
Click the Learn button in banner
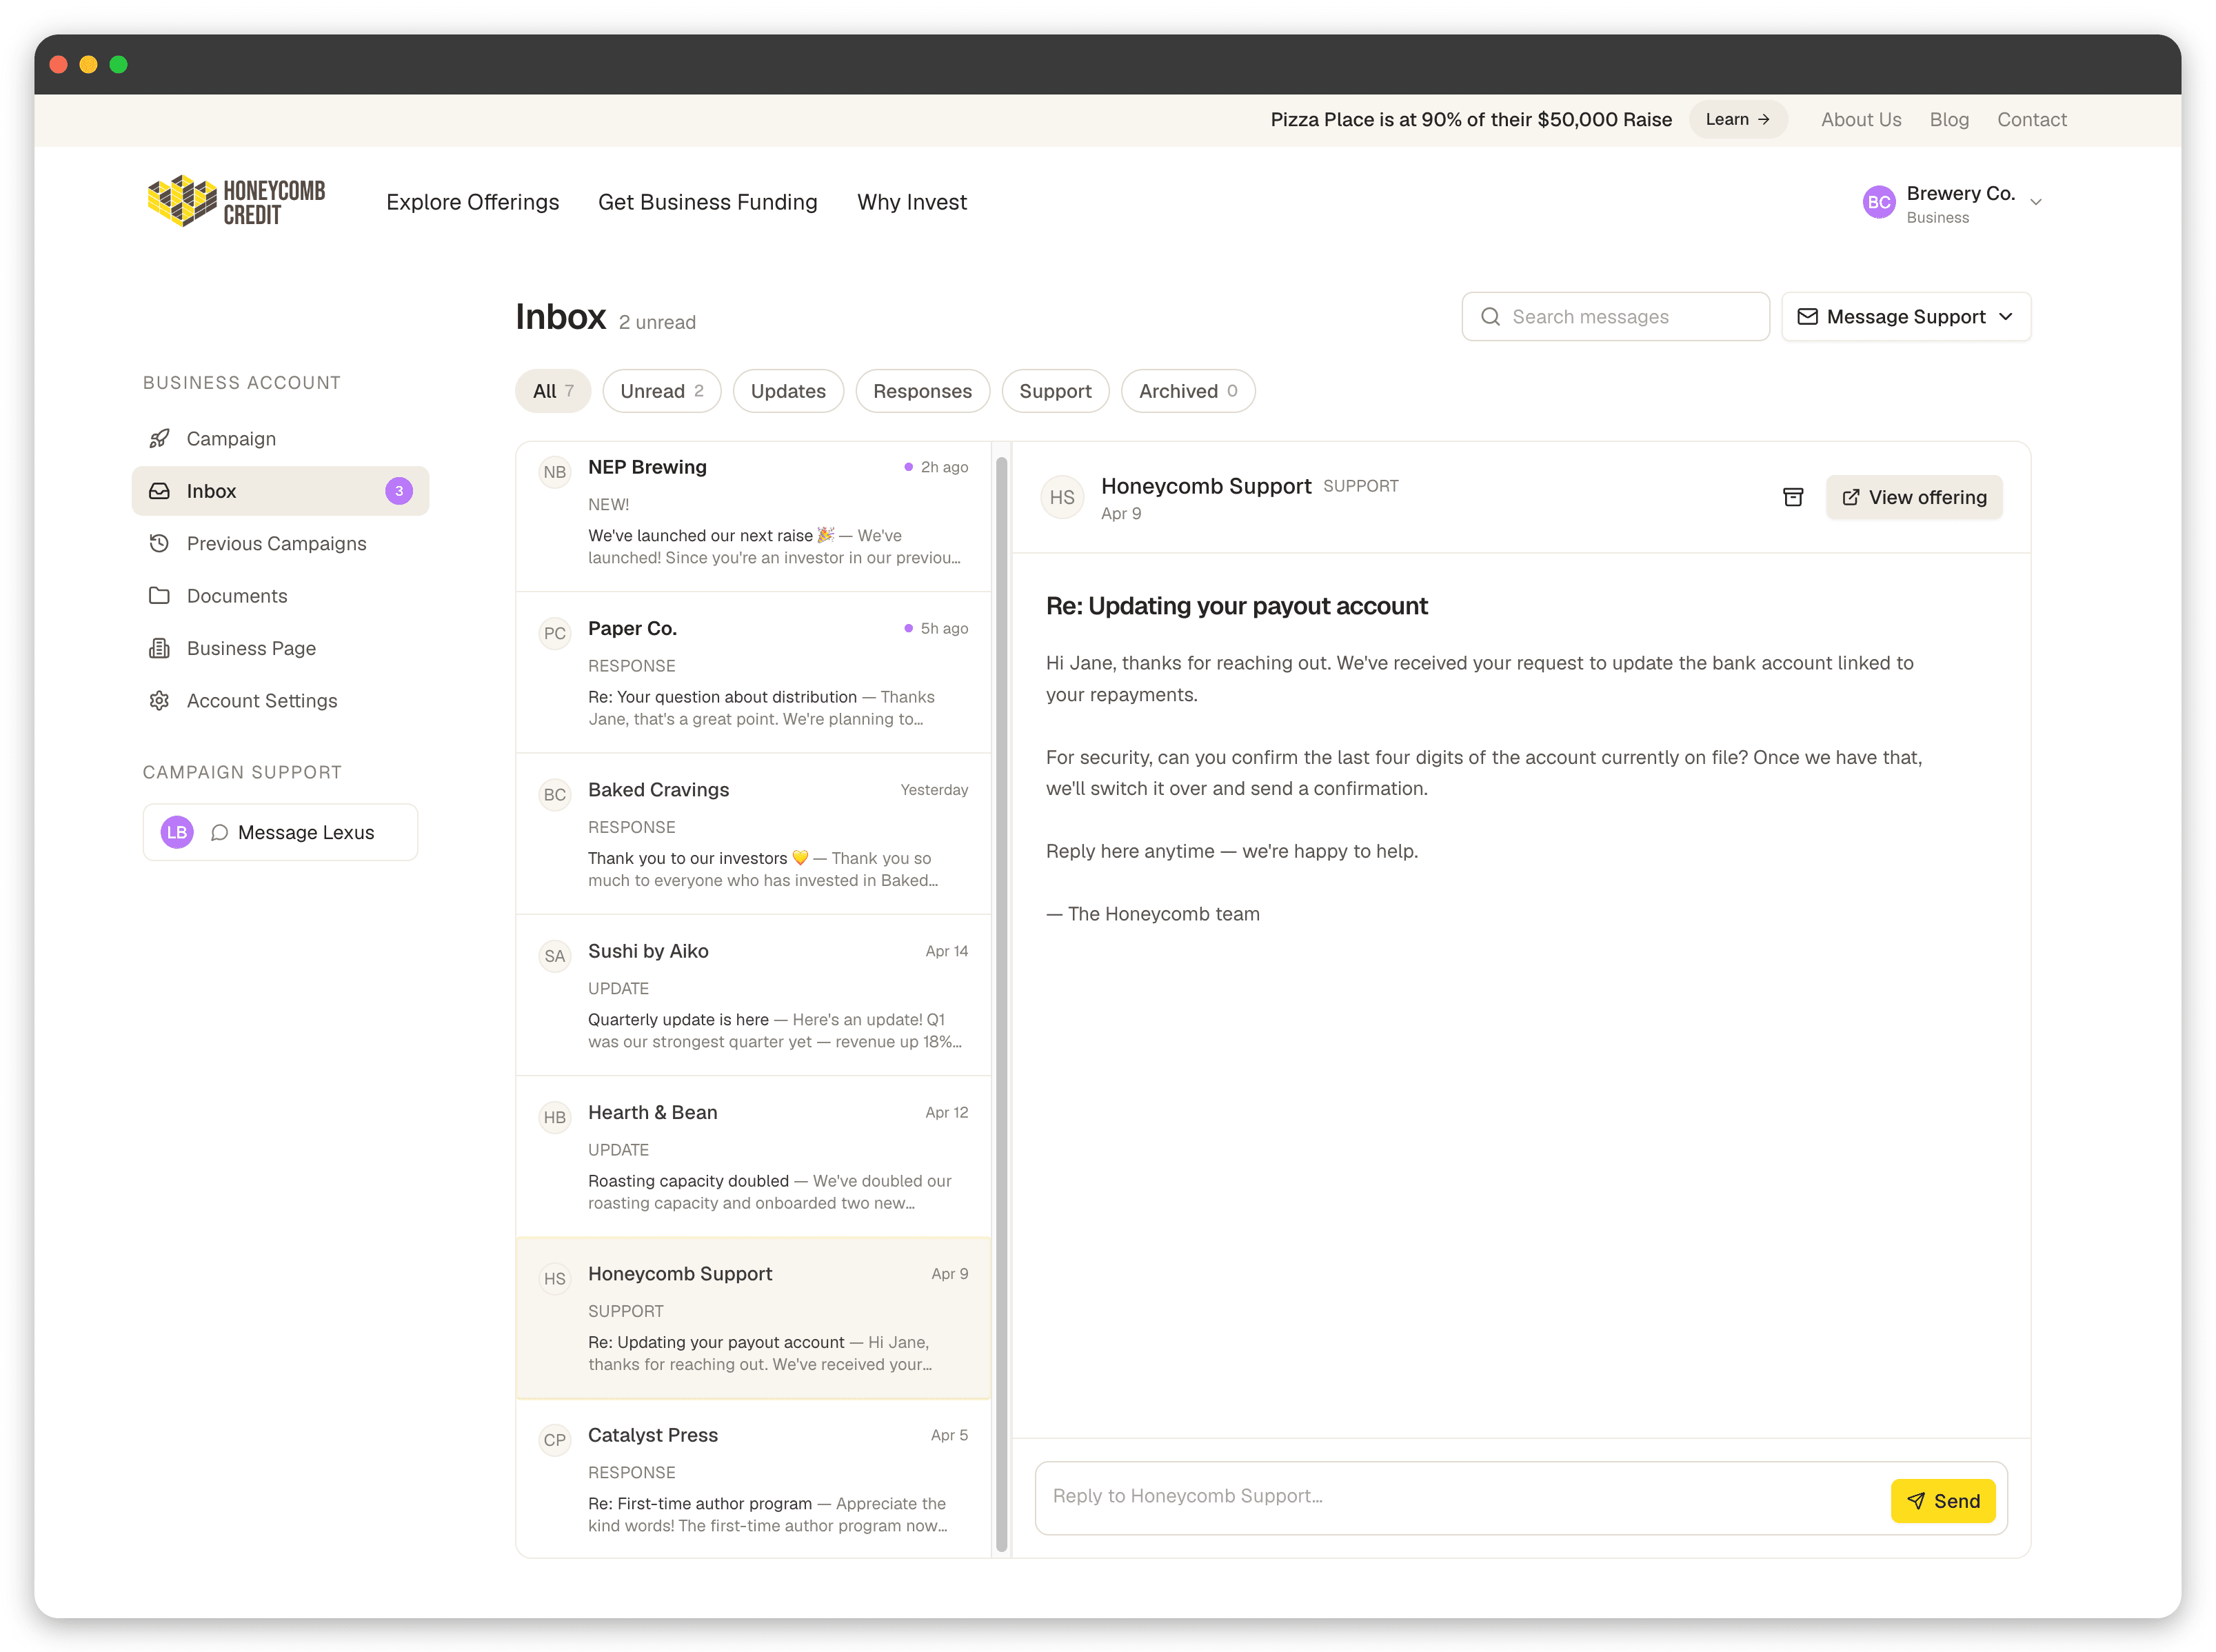1738,119
